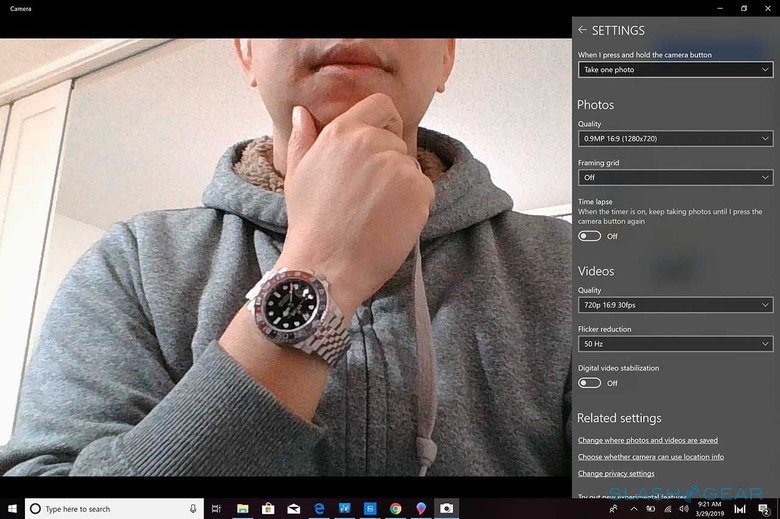780x519 pixels.
Task: Click the Cortana circle icon in search box
Action: coord(35,509)
